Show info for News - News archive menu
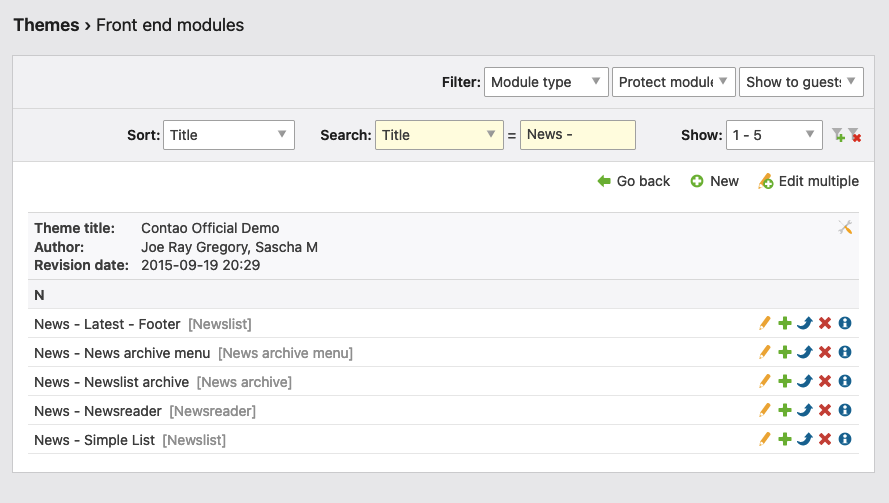Viewport: 889px width, 503px height. tap(845, 352)
